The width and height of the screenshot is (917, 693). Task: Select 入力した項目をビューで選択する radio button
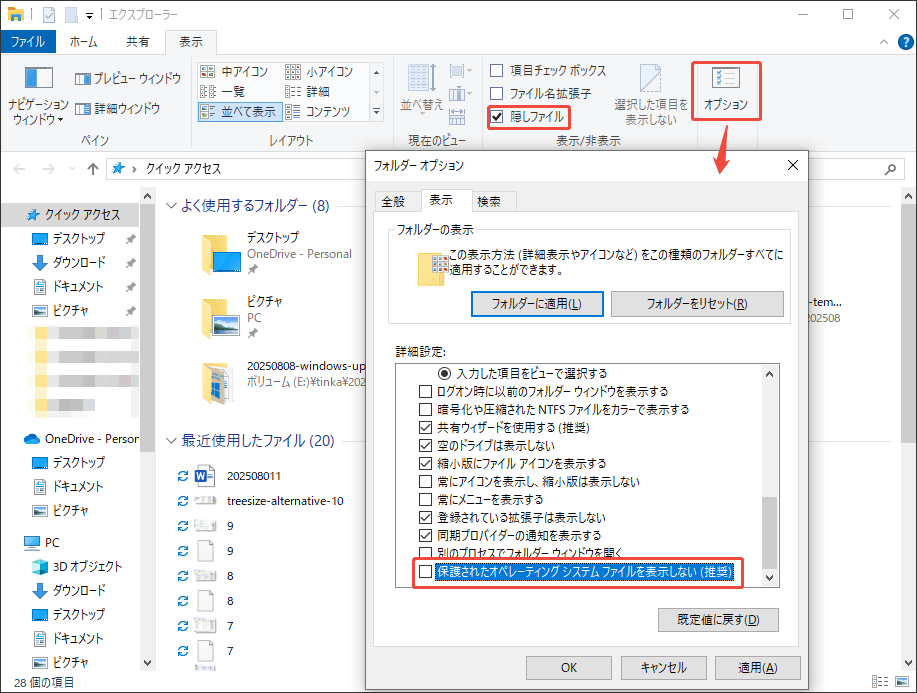coord(444,373)
